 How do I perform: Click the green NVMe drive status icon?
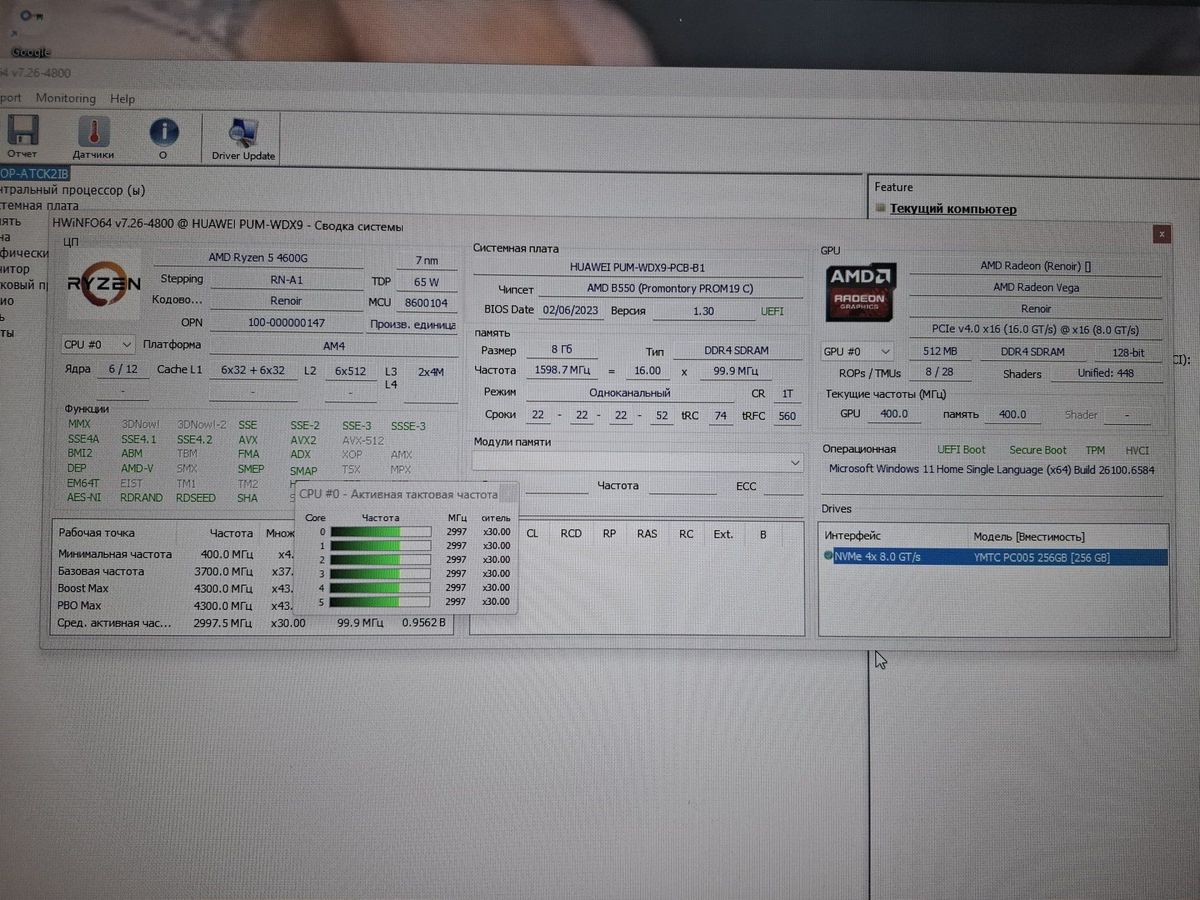pyautogui.click(x=828, y=556)
